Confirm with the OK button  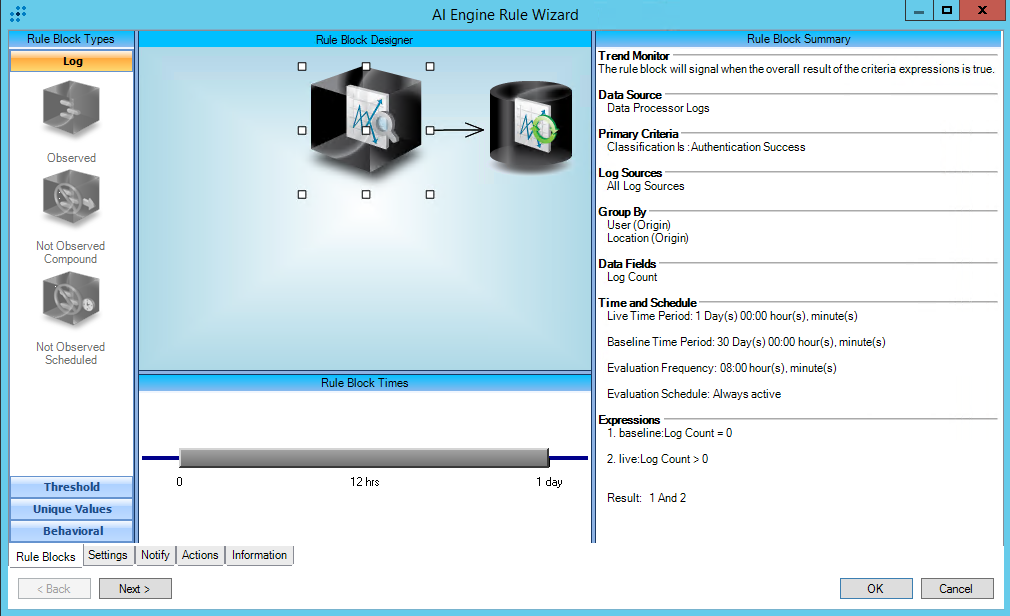pyautogui.click(x=875, y=588)
